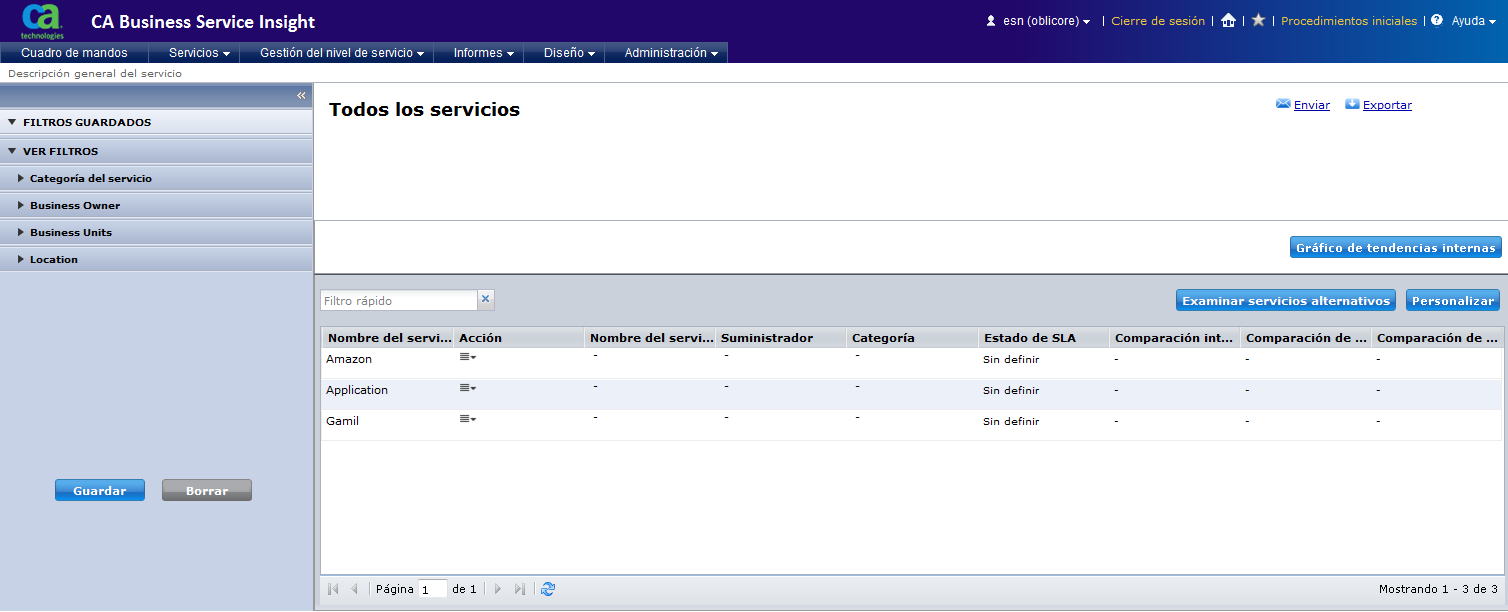Collapse the FILTROS GUARDADOS section
1508x612 pixels.
coord(12,122)
